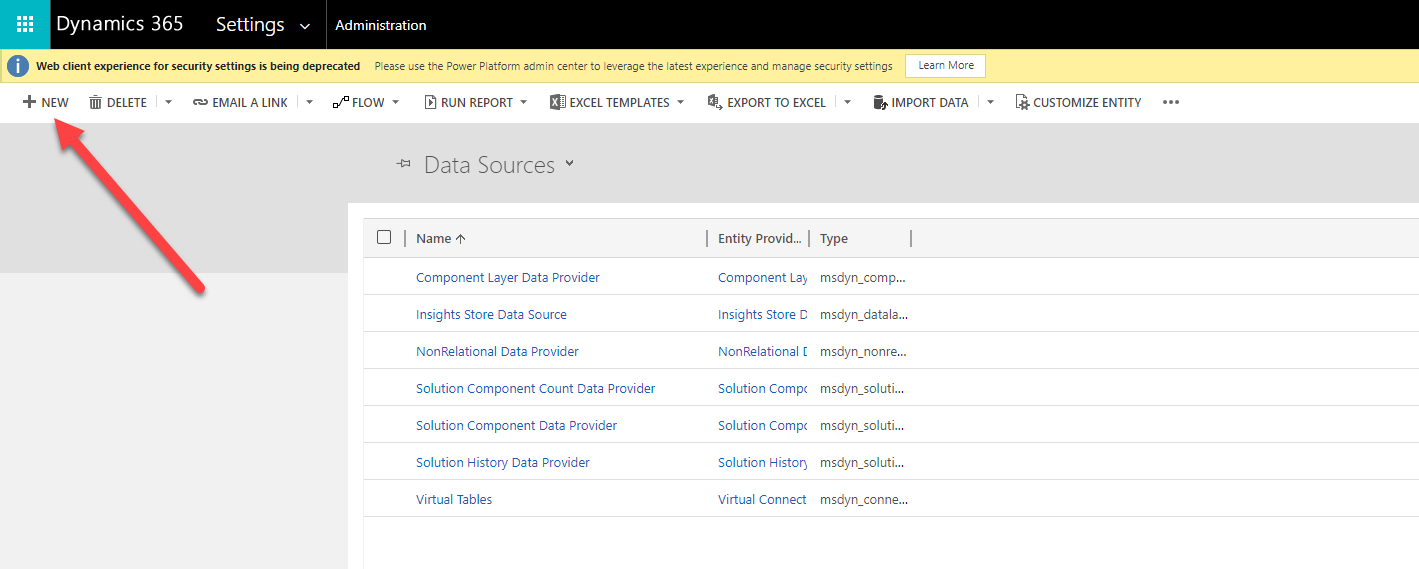Expand the Flow dropdown arrow

click(396, 102)
